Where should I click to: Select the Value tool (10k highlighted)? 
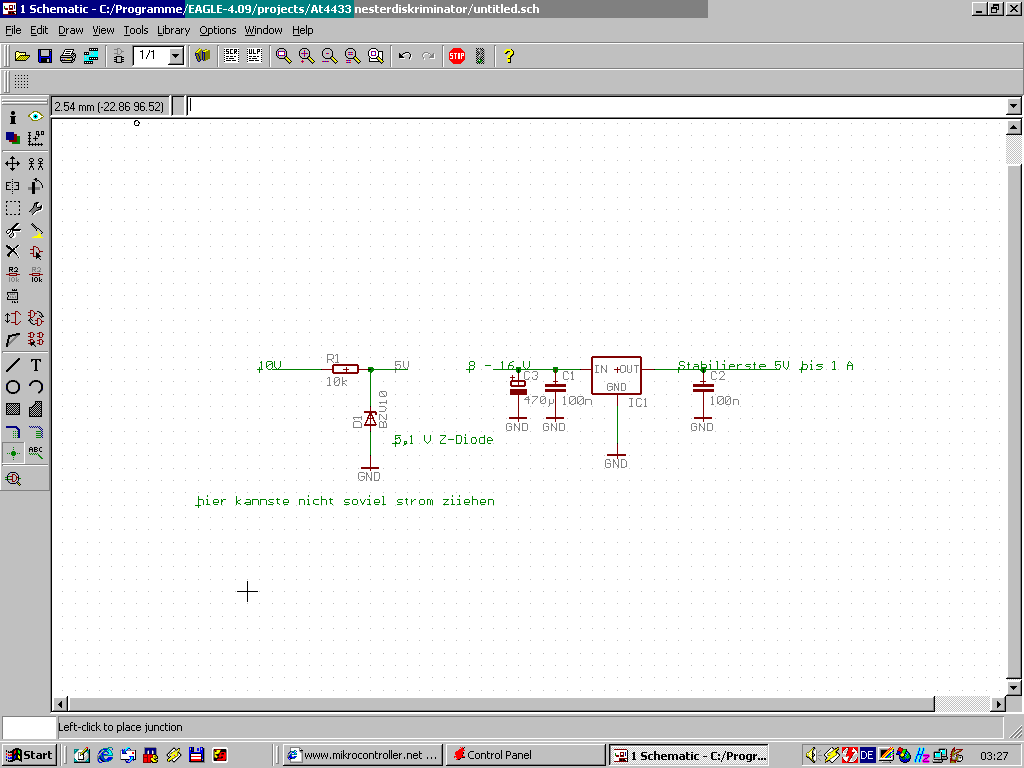[x=36, y=274]
